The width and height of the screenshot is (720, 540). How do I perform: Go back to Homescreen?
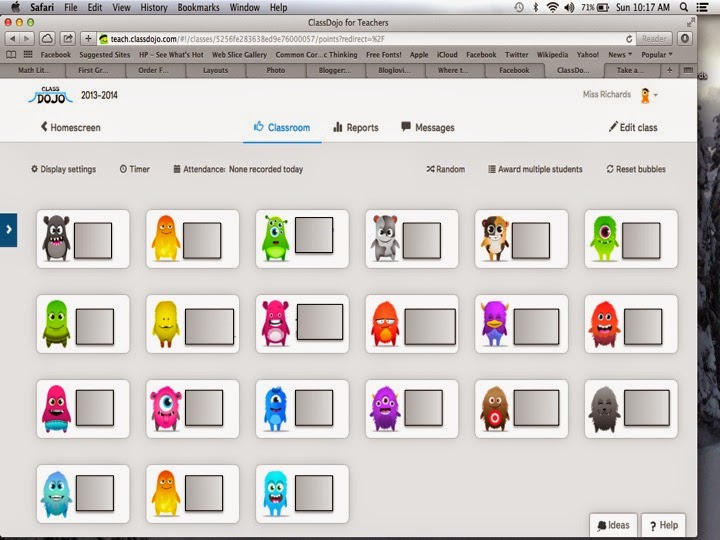[71, 127]
